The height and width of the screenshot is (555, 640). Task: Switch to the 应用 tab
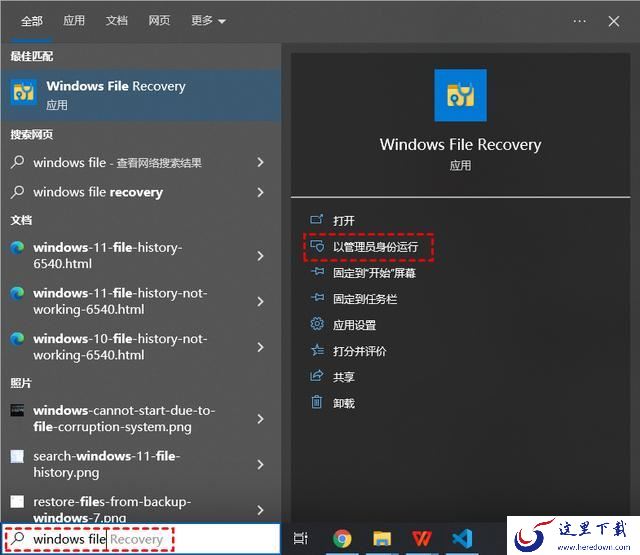tap(74, 20)
